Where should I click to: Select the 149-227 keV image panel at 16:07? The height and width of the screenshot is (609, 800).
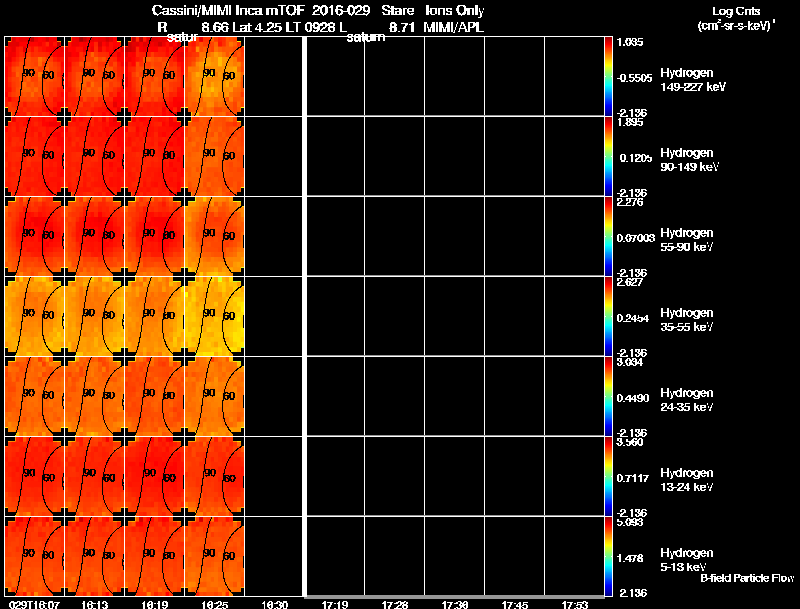pos(34,76)
